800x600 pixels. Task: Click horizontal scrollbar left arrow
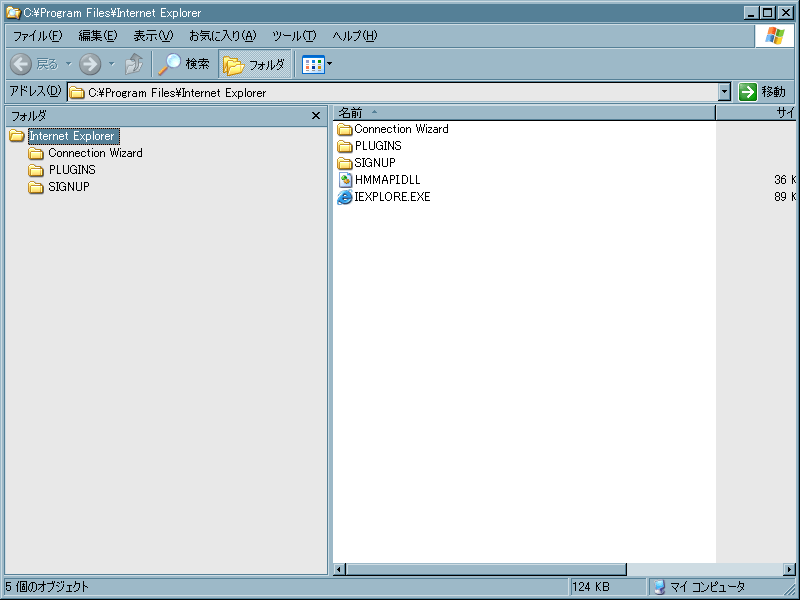[339, 569]
